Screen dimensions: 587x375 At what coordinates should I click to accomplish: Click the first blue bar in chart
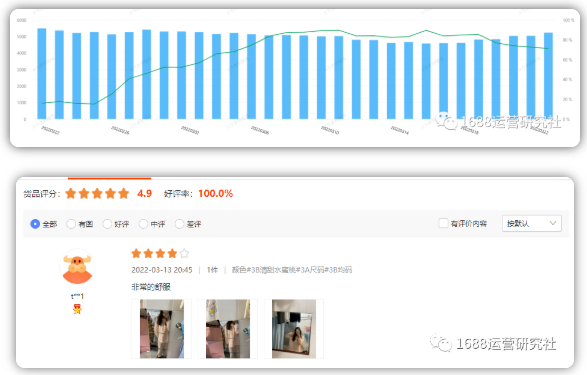(x=42, y=74)
